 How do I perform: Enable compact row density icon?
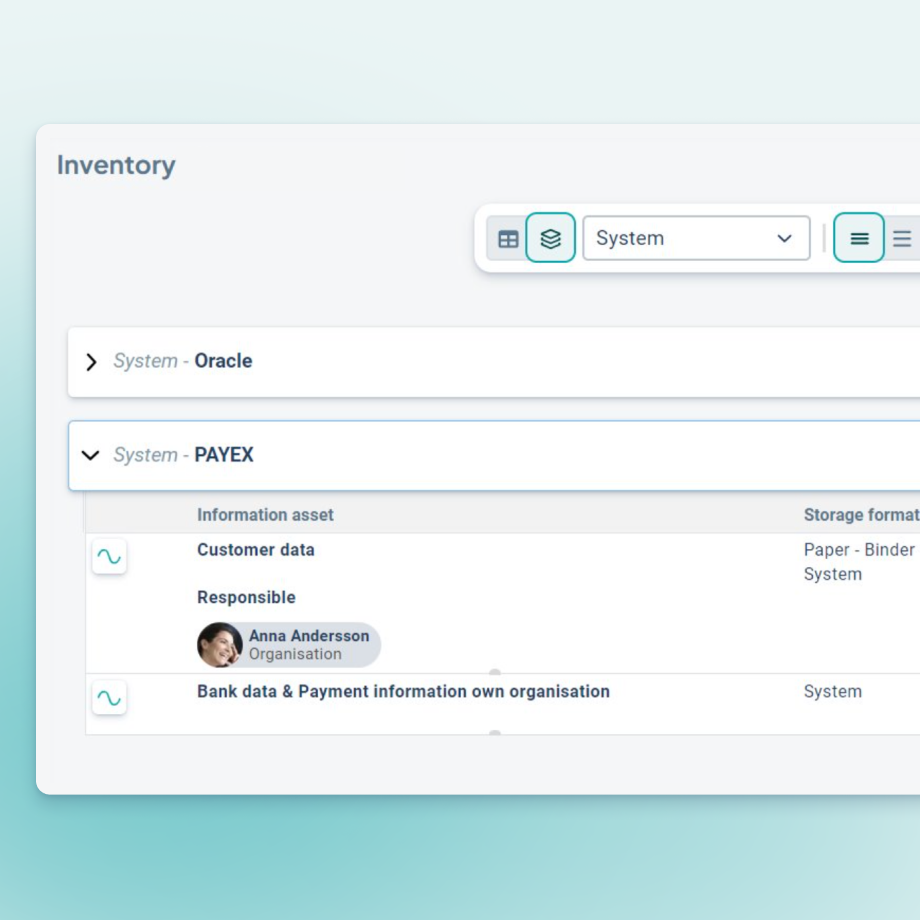pos(859,239)
